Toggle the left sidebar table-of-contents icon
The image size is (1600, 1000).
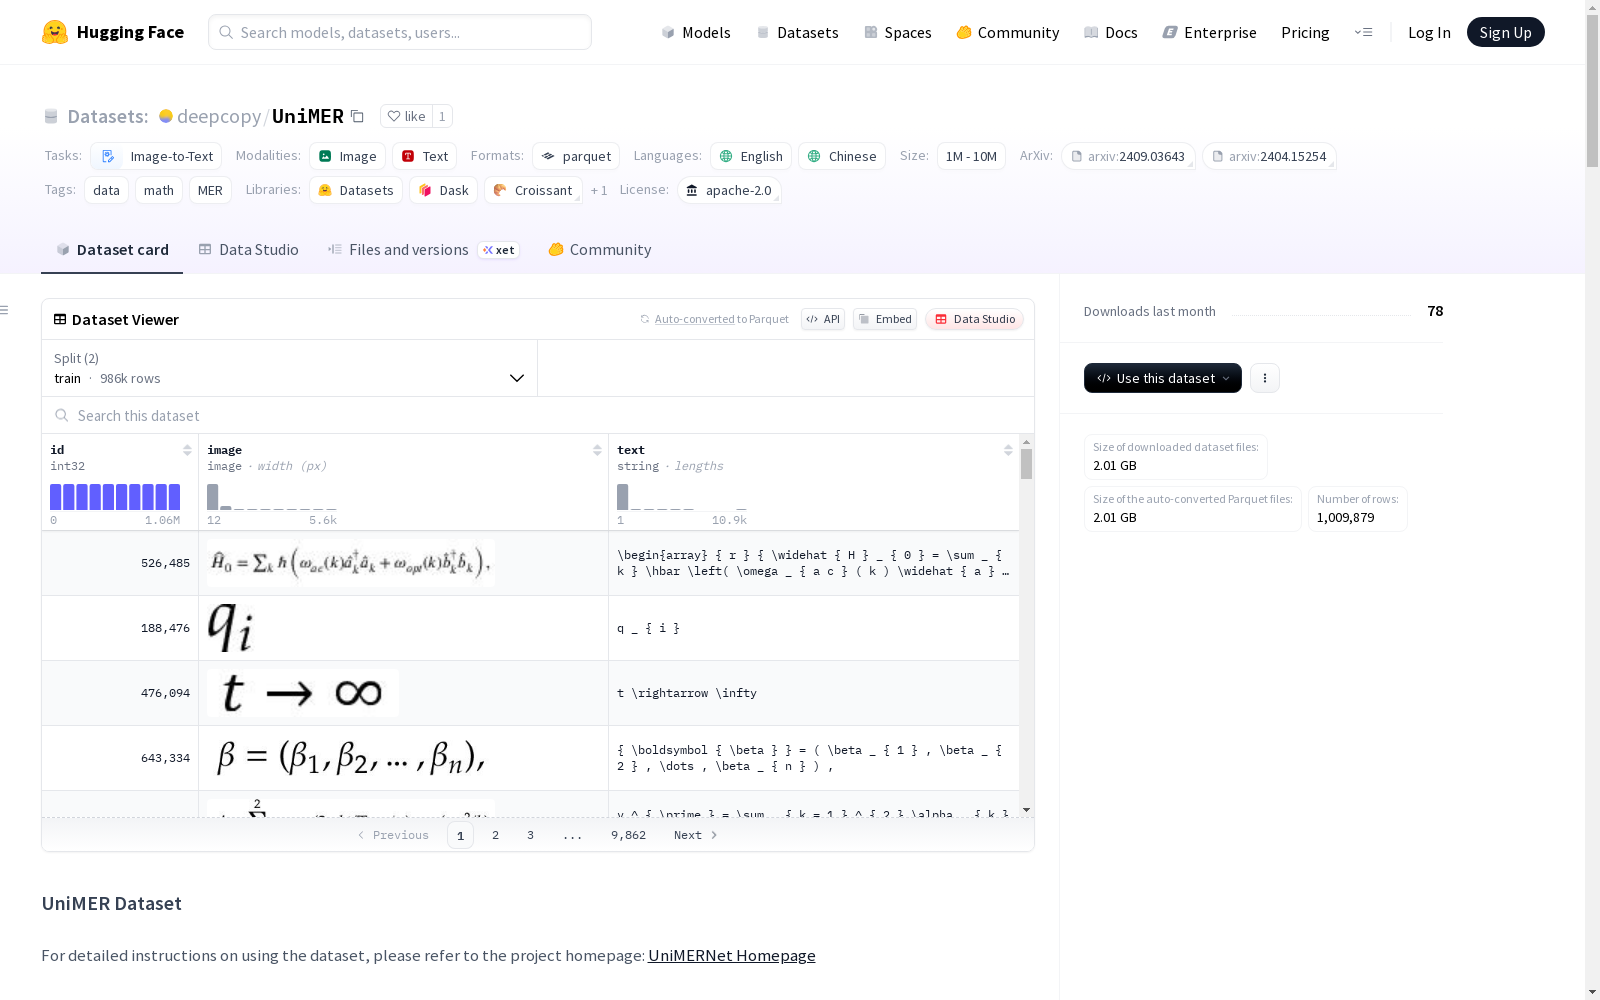pos(5,310)
